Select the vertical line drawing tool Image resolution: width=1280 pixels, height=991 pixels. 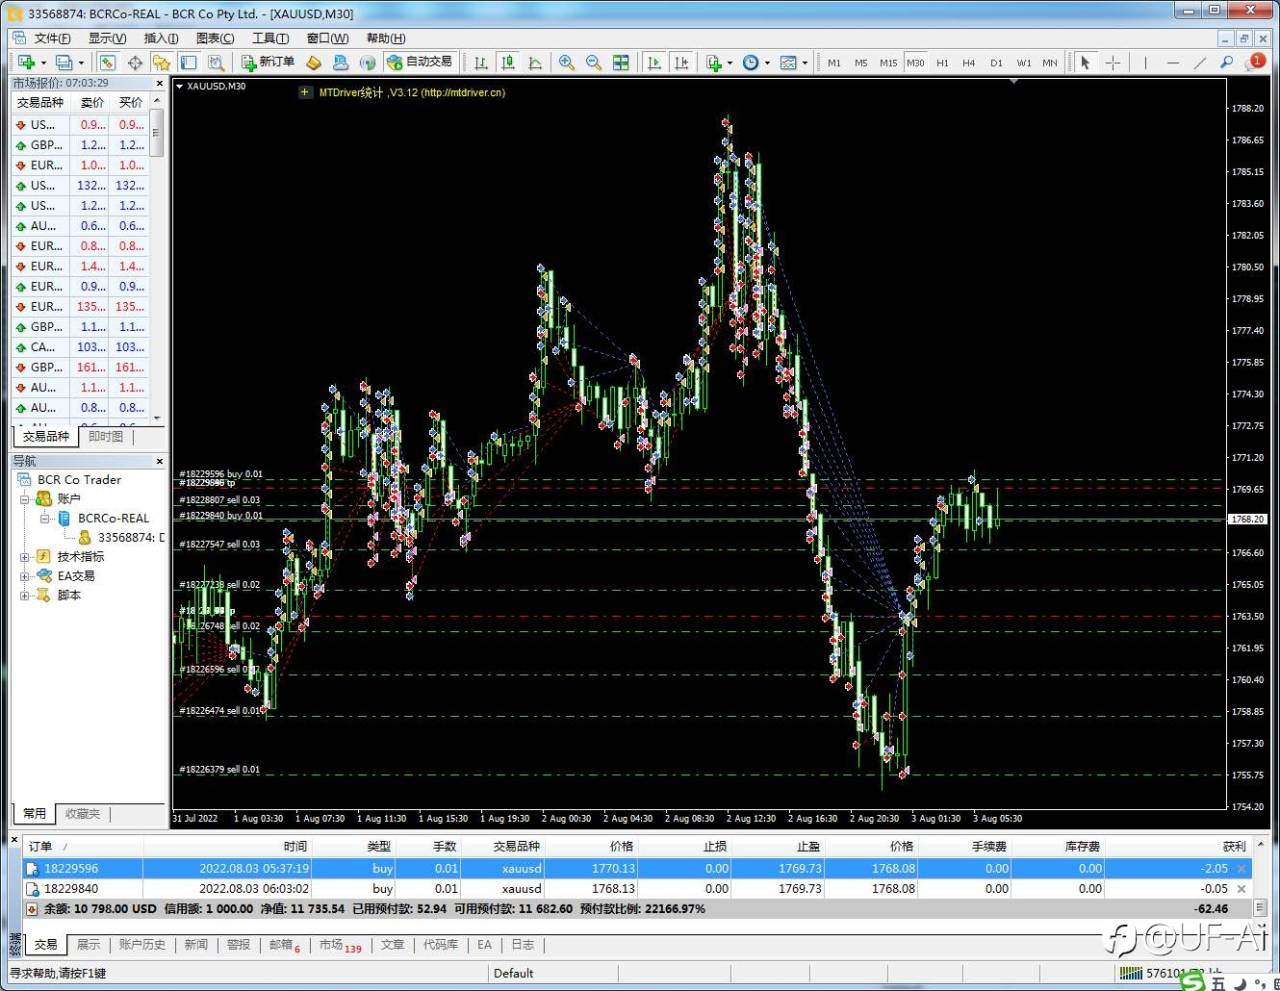tap(1145, 62)
